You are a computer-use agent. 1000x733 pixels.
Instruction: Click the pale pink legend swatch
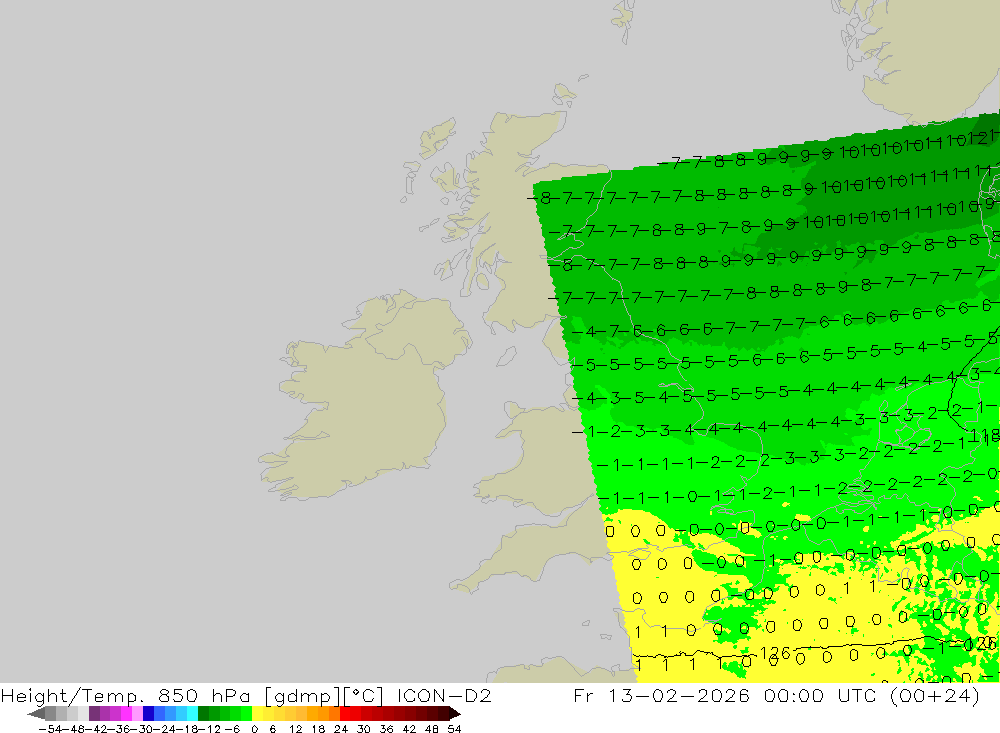(137, 714)
